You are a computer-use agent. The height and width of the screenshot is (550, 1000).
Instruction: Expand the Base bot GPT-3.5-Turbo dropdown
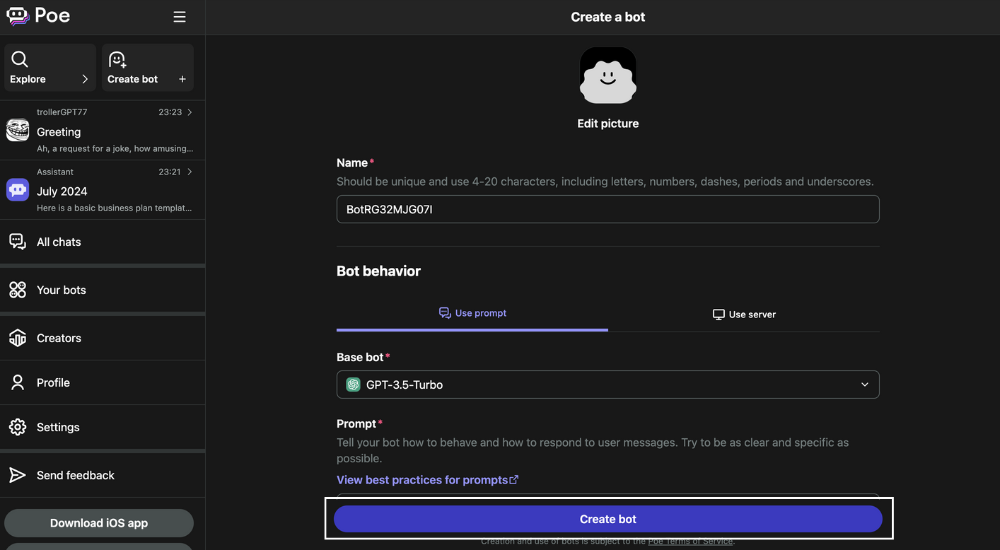coord(608,385)
